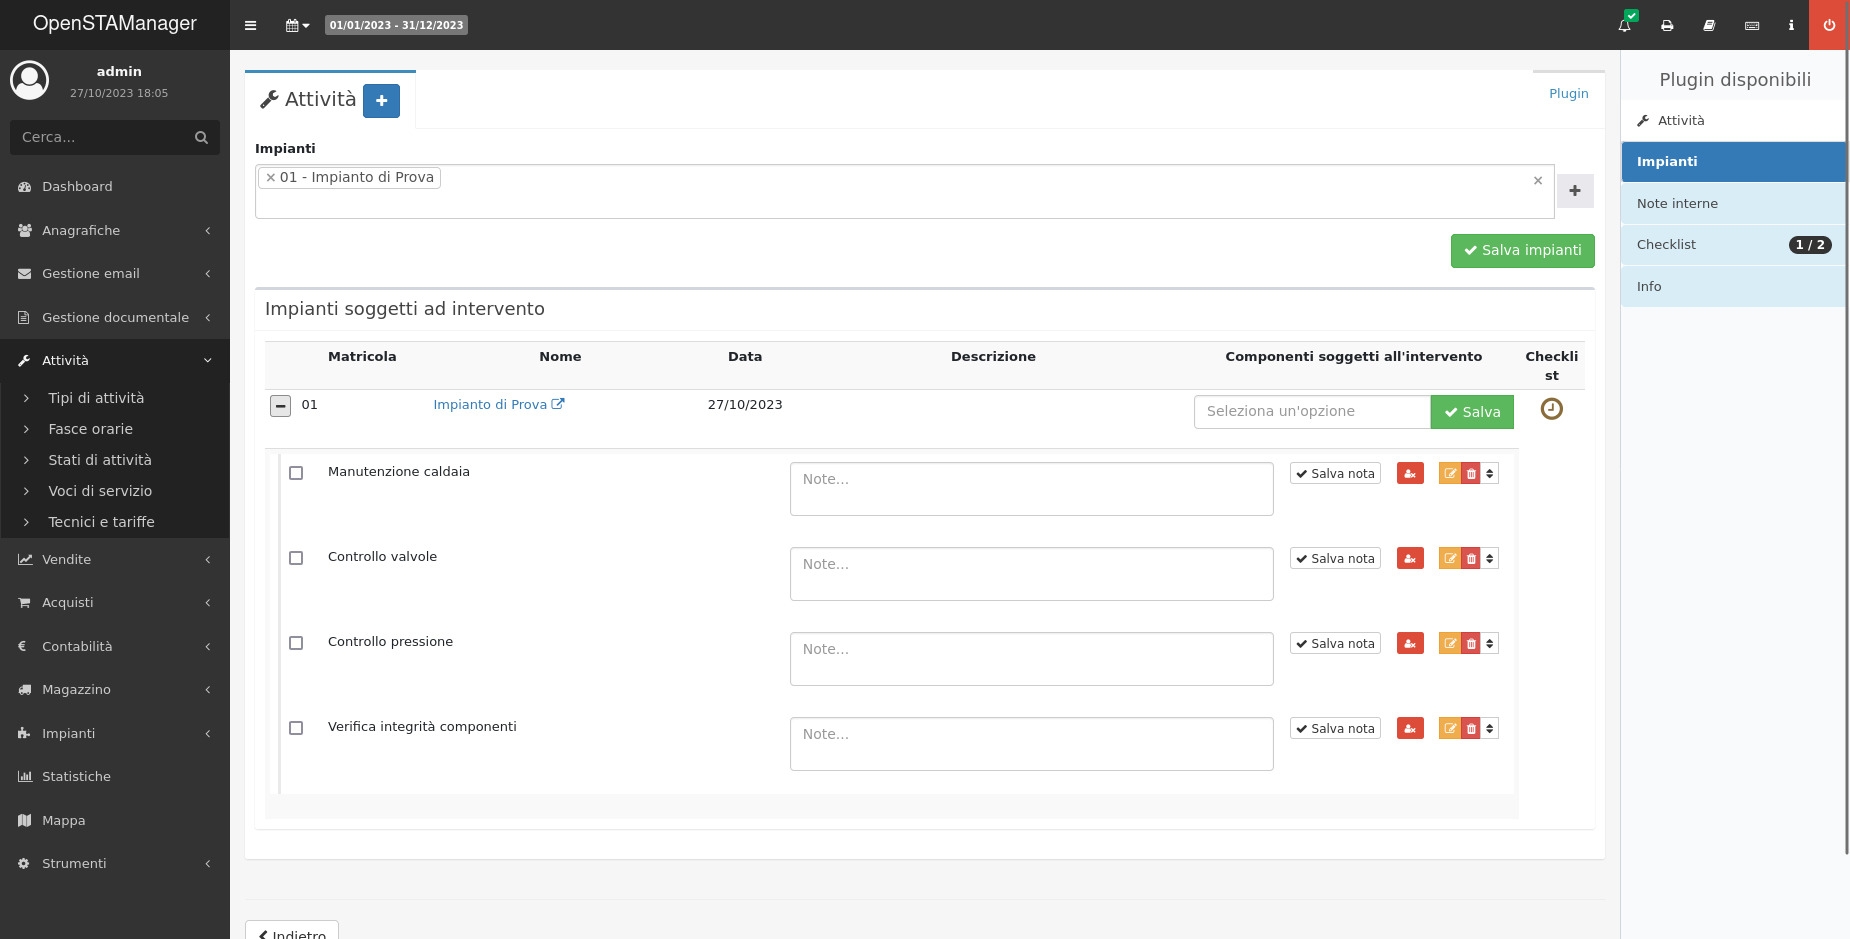This screenshot has width=1850, height=939.
Task: Delete the Manutenzione caldaia checklist row
Action: pos(1471,474)
